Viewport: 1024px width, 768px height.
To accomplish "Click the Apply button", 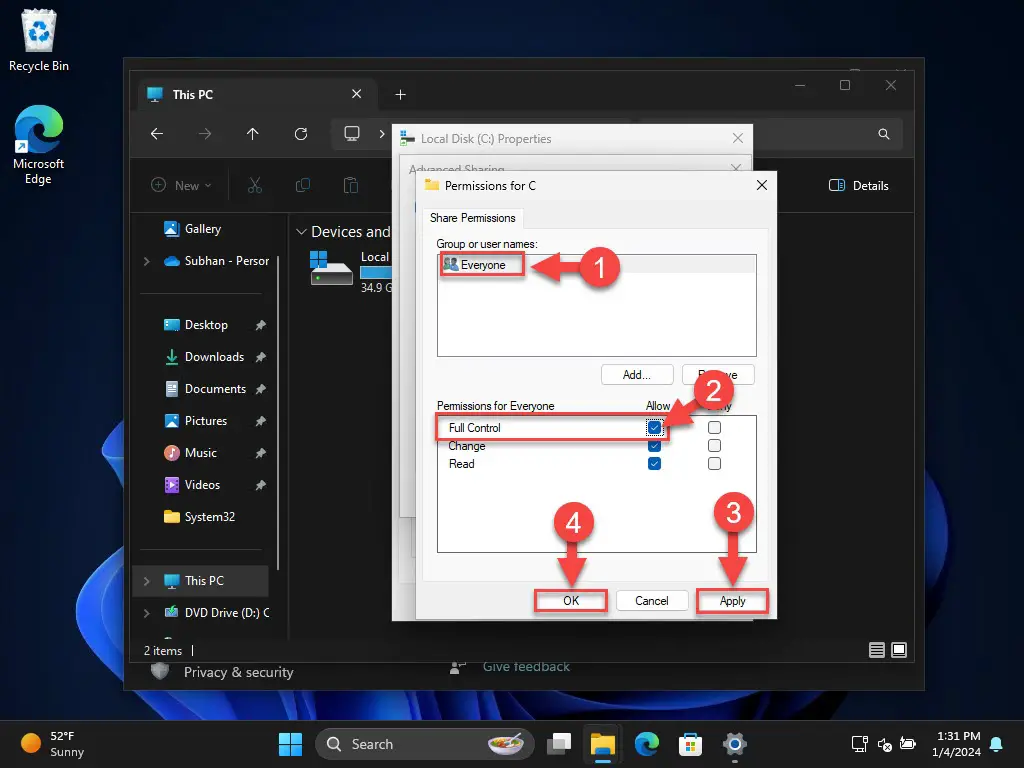I will [732, 600].
